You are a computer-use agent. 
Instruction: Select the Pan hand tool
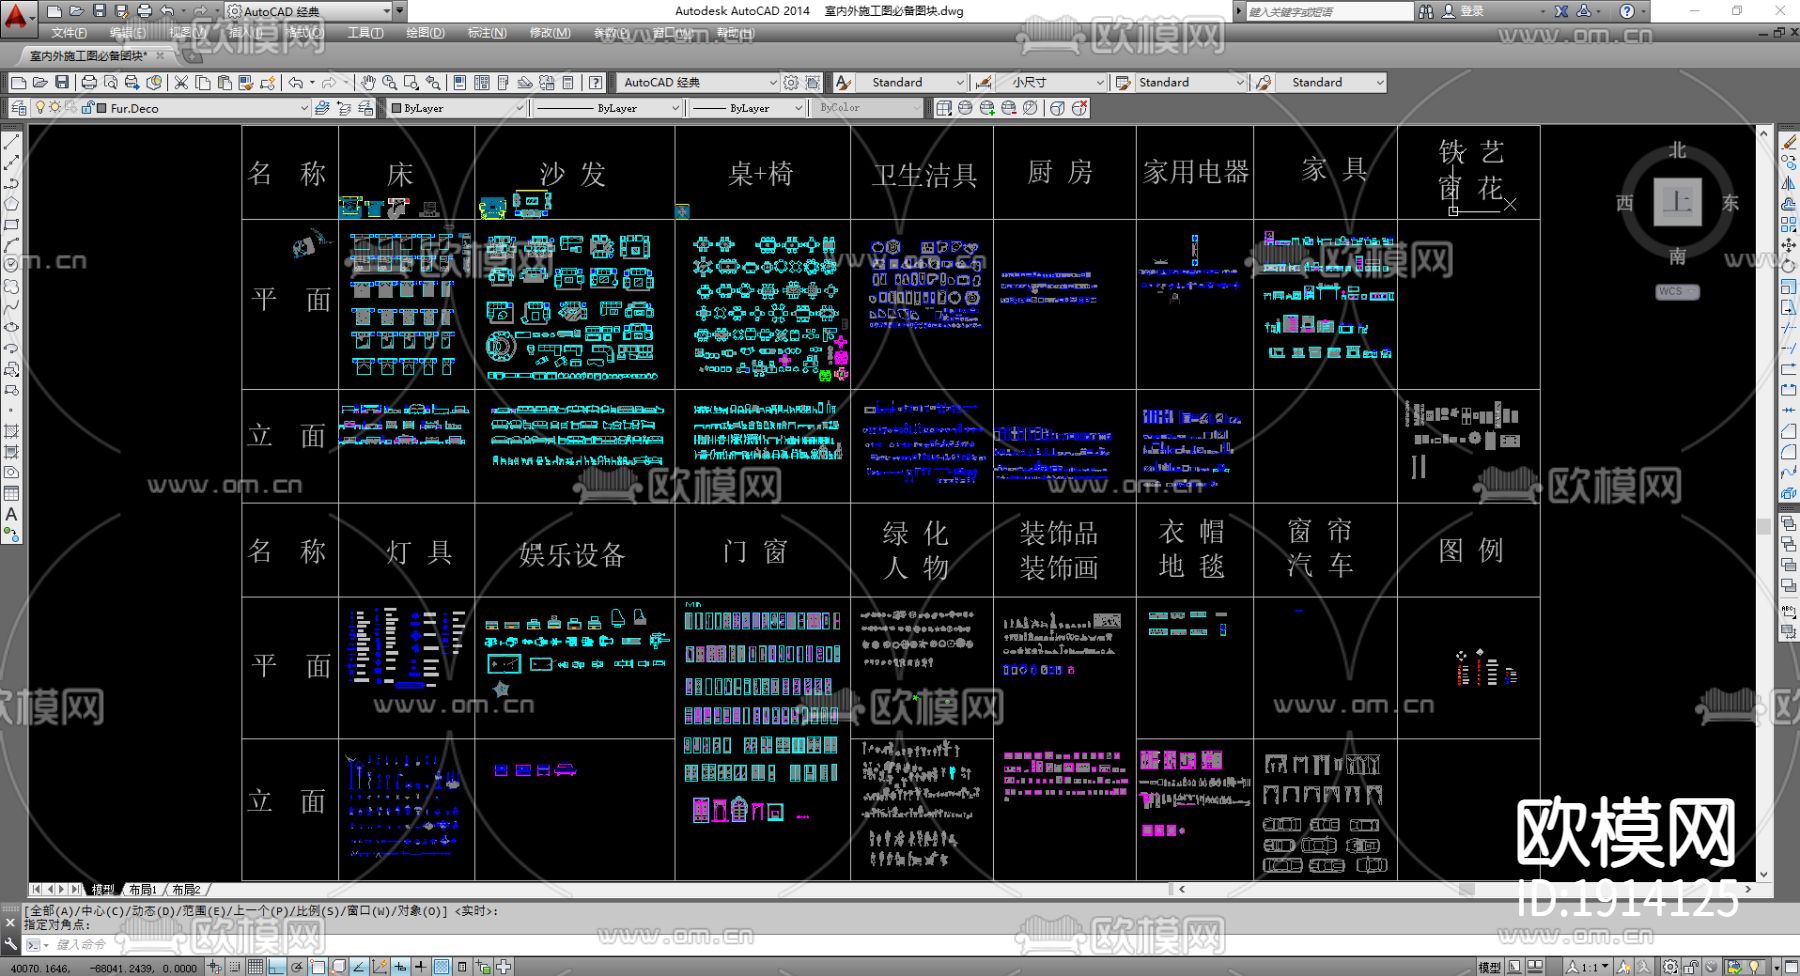pos(368,82)
